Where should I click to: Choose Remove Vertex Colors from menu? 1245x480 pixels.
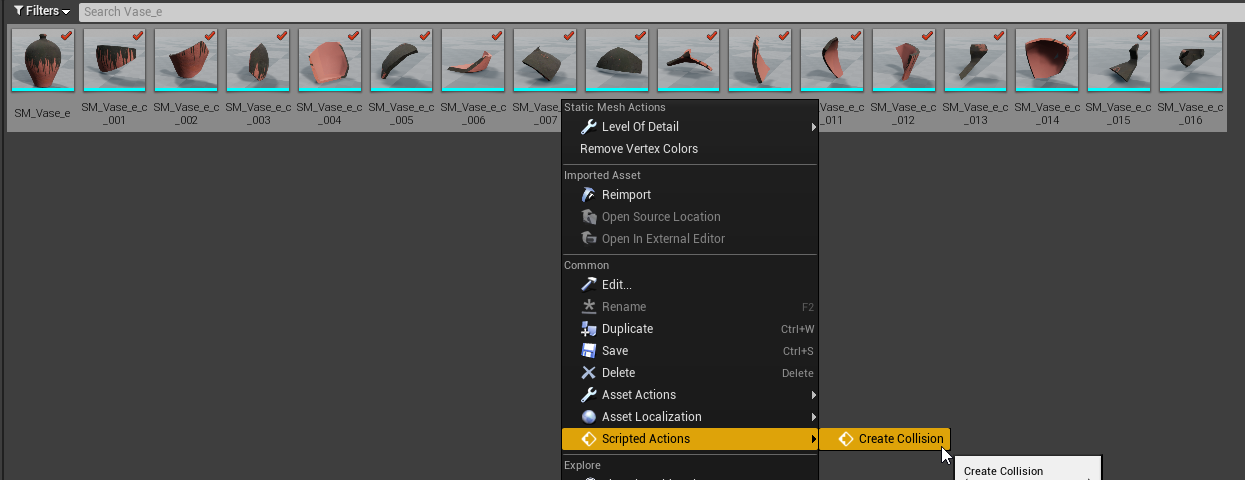point(639,149)
